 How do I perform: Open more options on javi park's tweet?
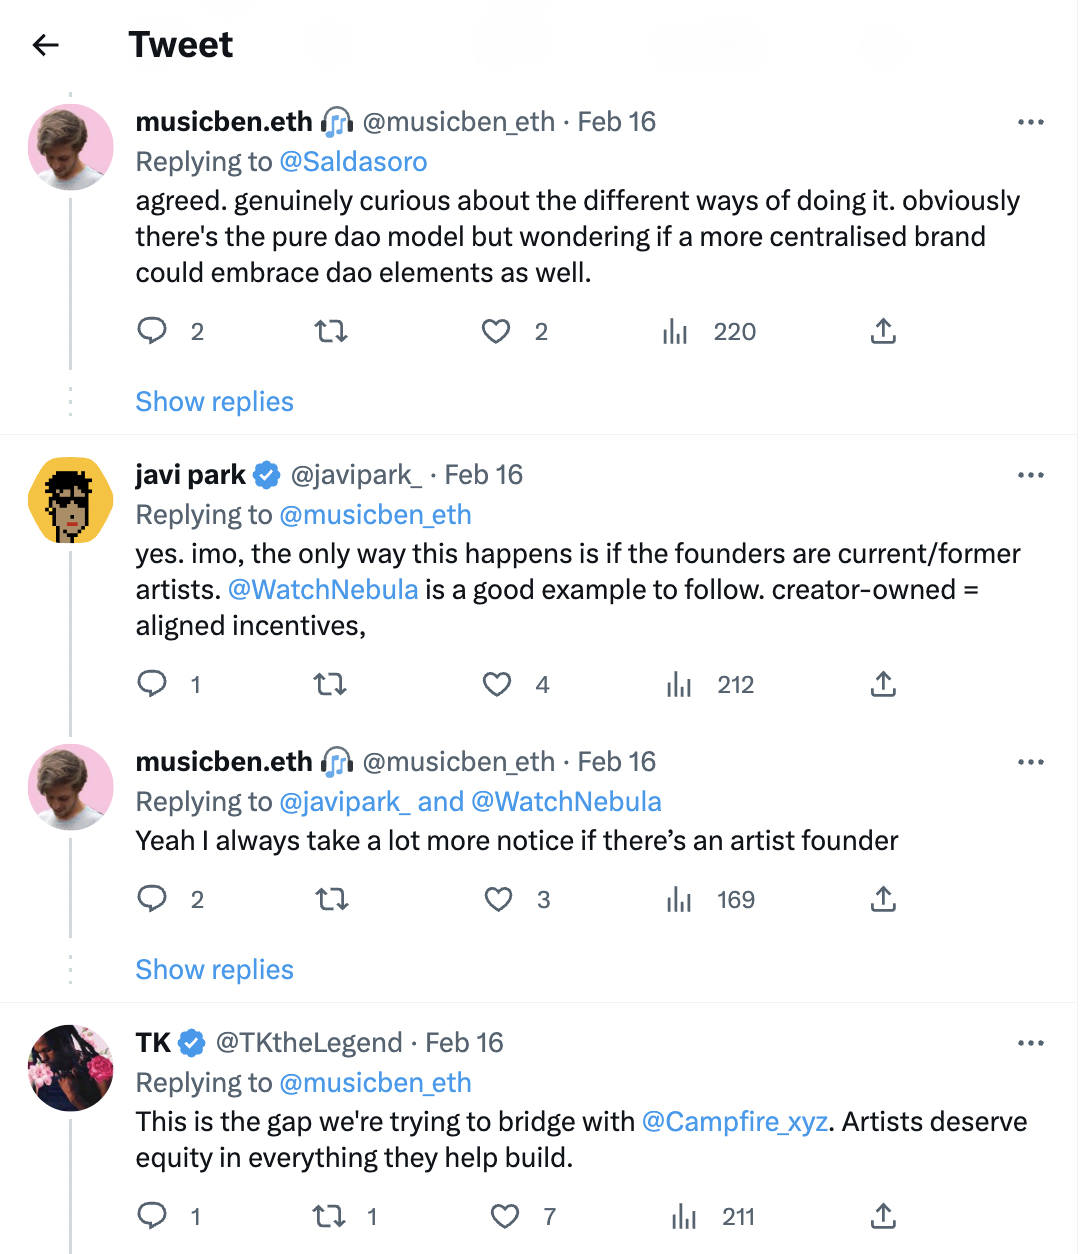1030,475
